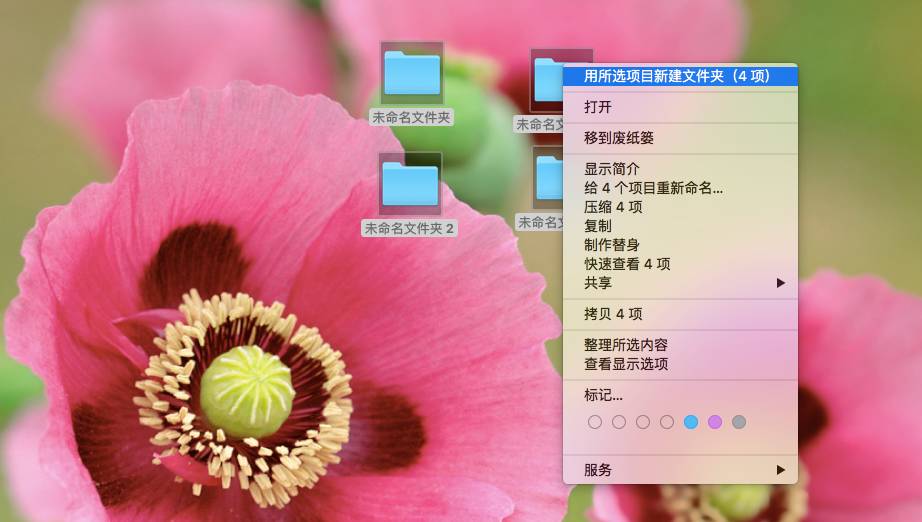922x522 pixels.
Task: Expand the 共享 submenu
Action: tap(680, 283)
